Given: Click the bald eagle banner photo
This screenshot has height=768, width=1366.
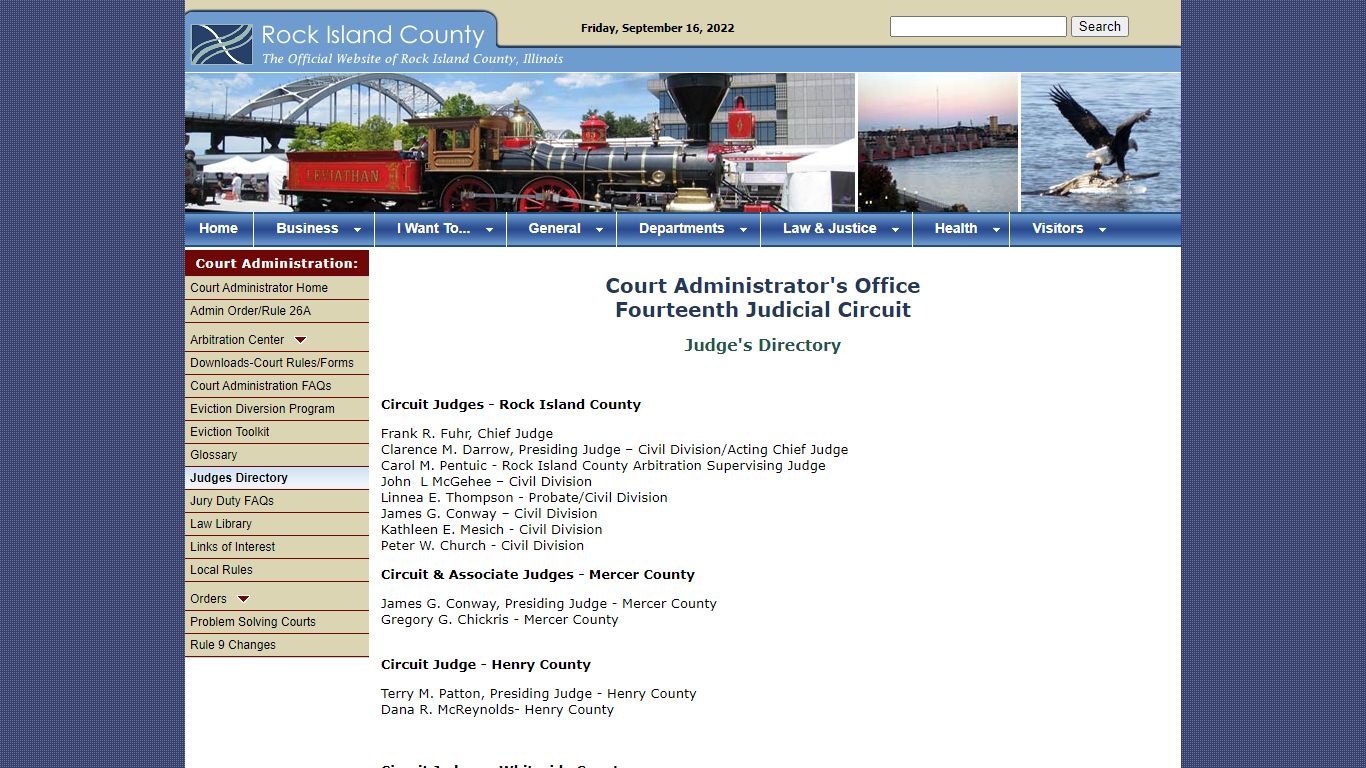Looking at the screenshot, I should point(1101,142).
